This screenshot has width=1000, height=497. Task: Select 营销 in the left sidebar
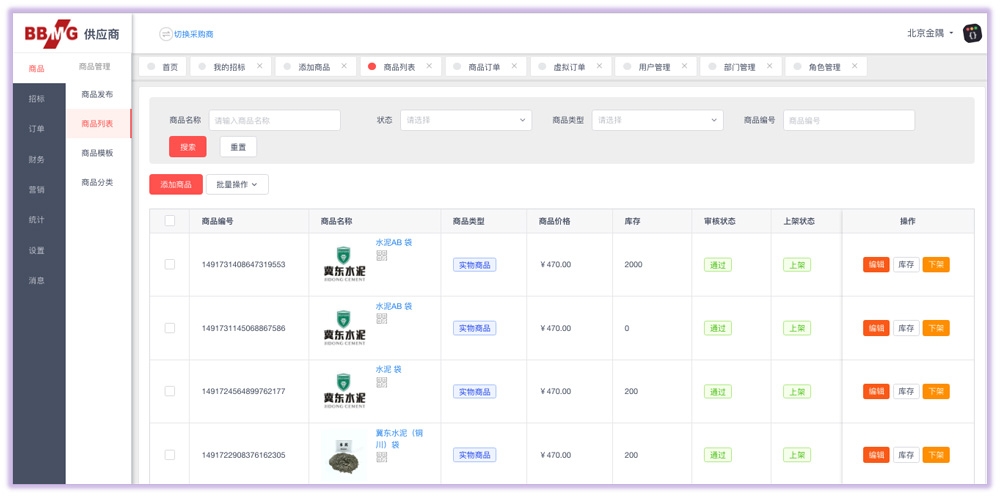click(x=37, y=189)
